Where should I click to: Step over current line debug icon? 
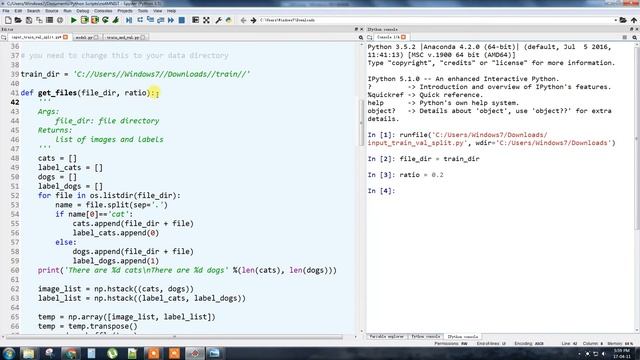(140, 20)
